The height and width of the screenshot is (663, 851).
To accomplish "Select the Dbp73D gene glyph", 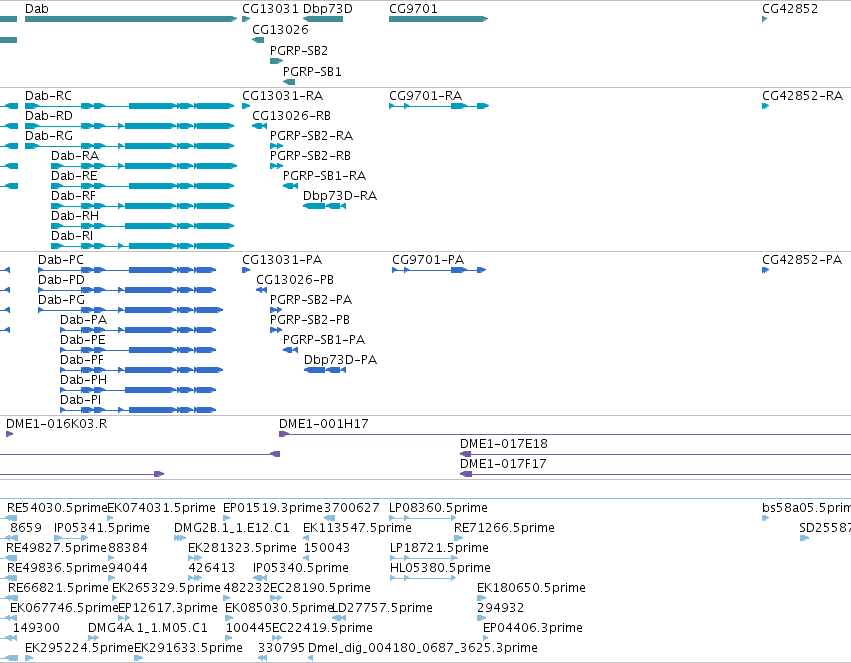I will (x=323, y=19).
